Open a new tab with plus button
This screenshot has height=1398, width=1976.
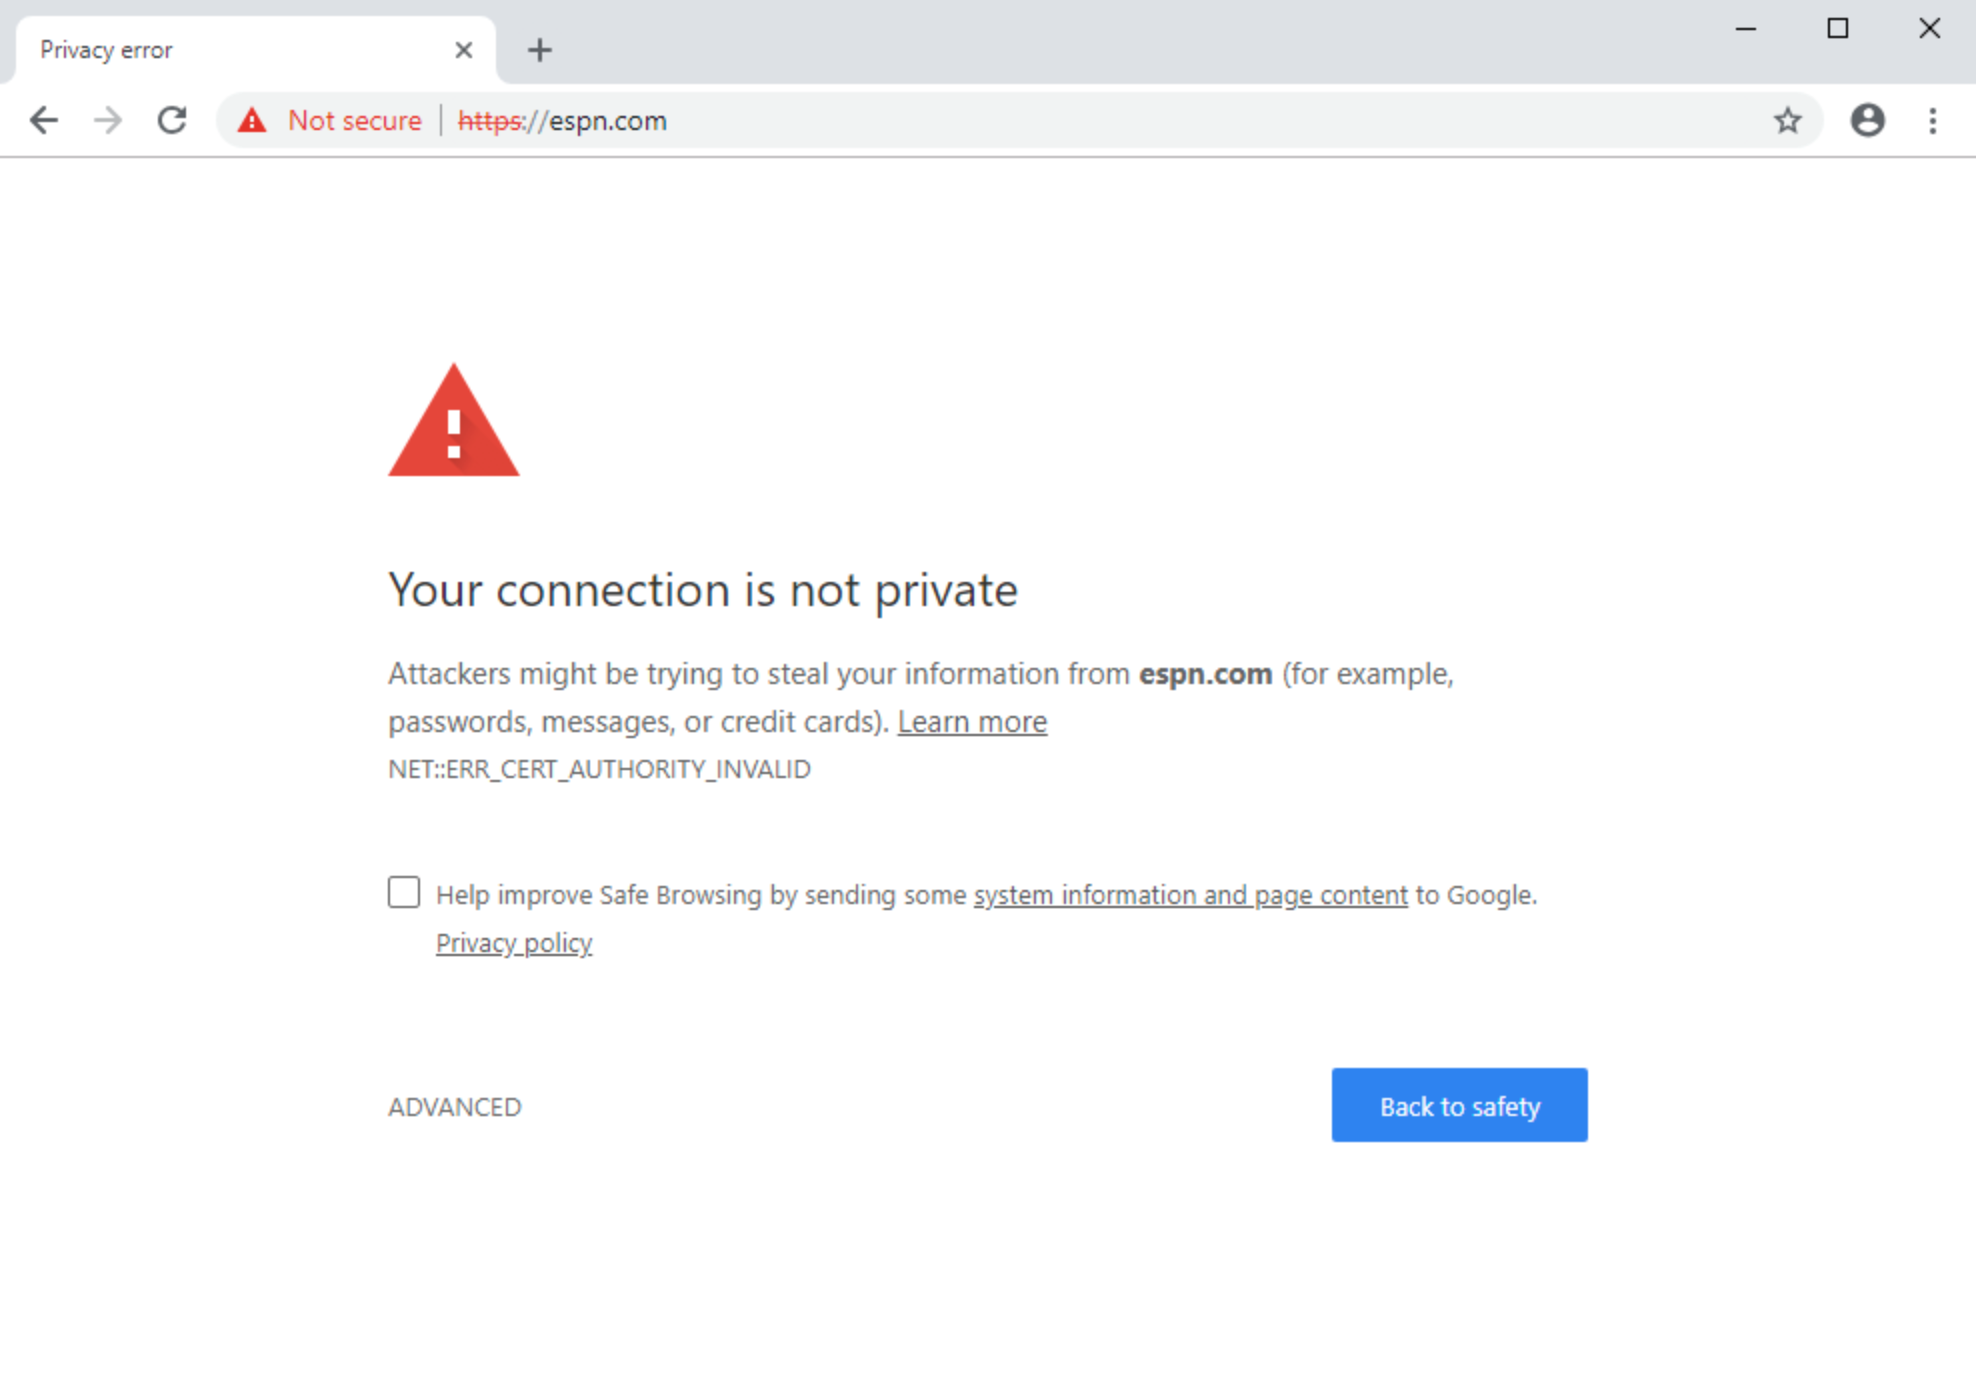coord(540,50)
